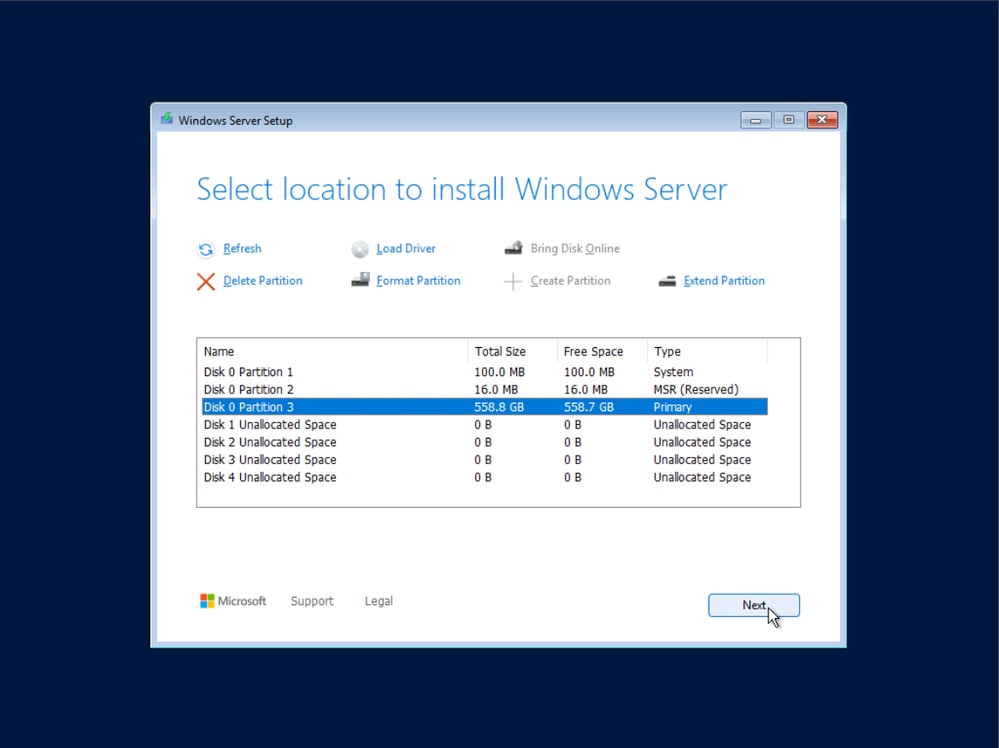Select Disk 3 Unallocated Space
This screenshot has height=748, width=999.
tap(270, 459)
